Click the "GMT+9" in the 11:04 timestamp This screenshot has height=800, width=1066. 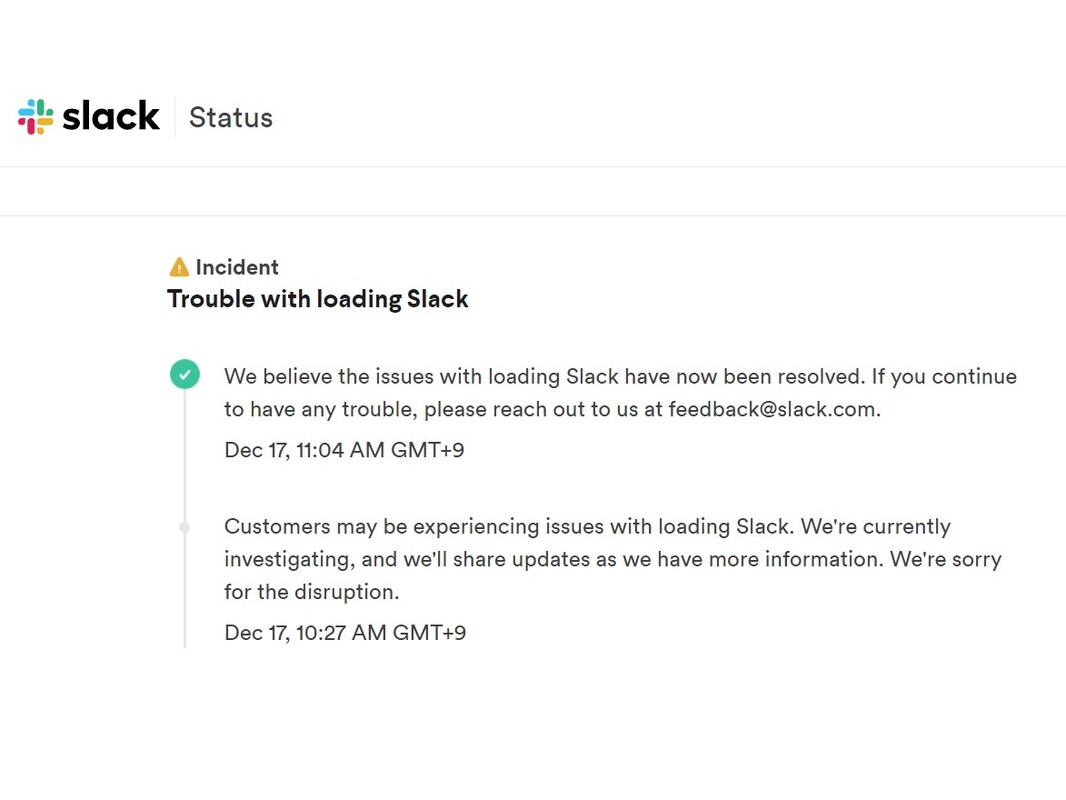coord(427,450)
